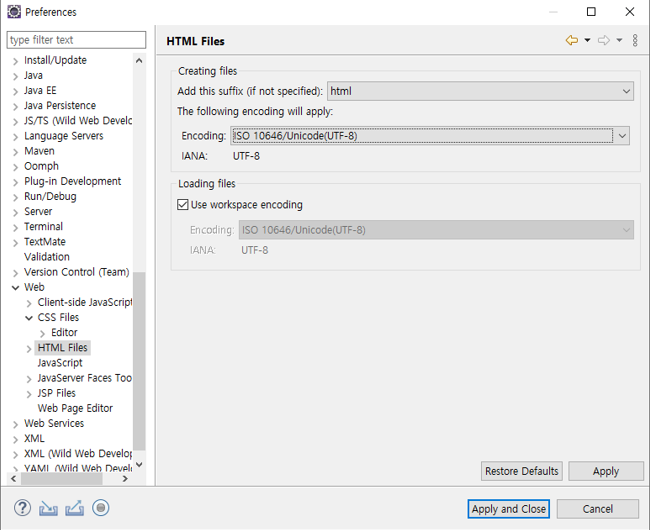
Task: Close the Preferences window
Action: (630, 12)
